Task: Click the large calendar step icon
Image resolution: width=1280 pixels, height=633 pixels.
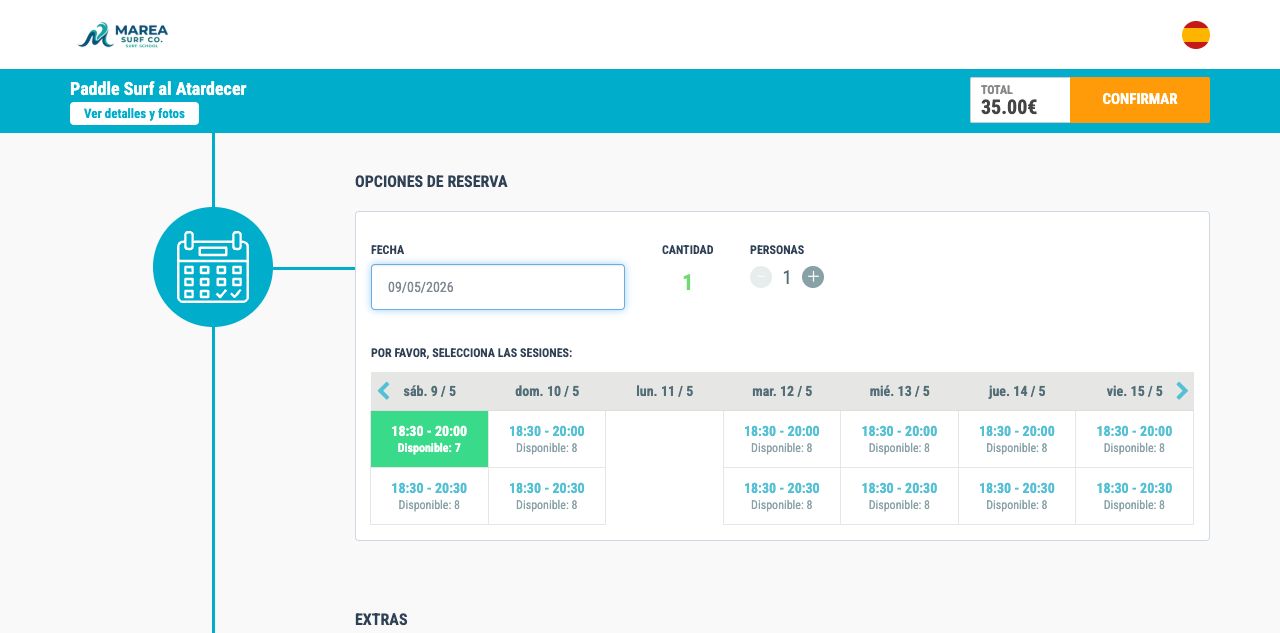Action: click(x=213, y=267)
